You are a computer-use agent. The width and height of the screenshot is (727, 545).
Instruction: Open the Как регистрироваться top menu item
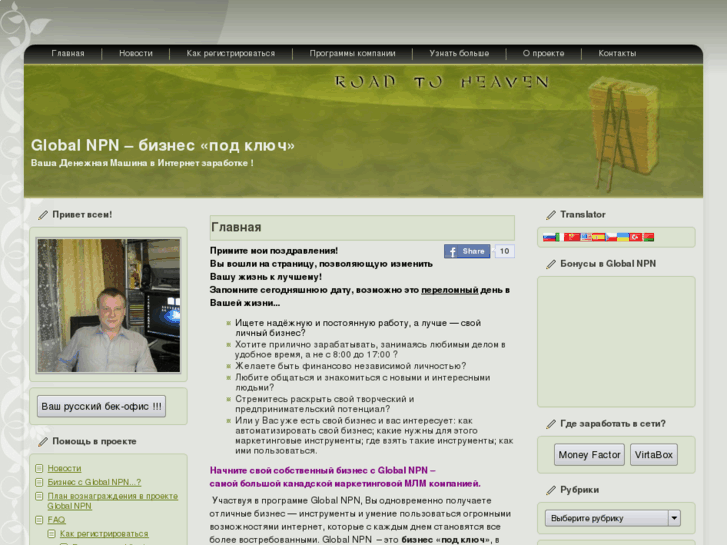[x=231, y=53]
